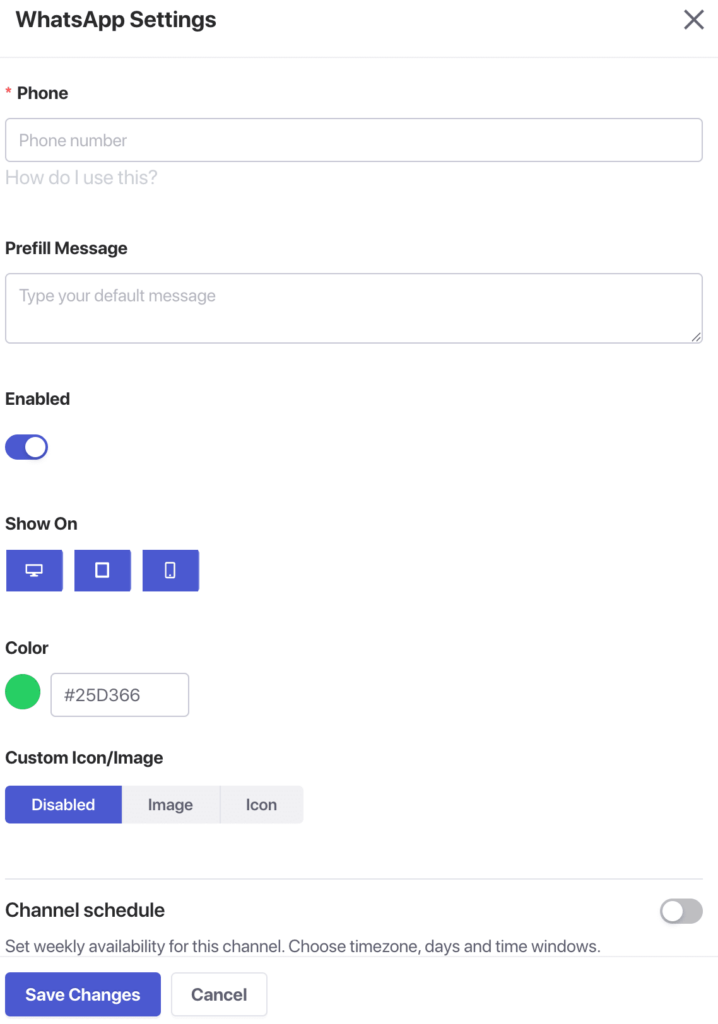The image size is (718, 1024).
Task: Toggle mobile phone visibility under Show On
Action: [x=170, y=570]
